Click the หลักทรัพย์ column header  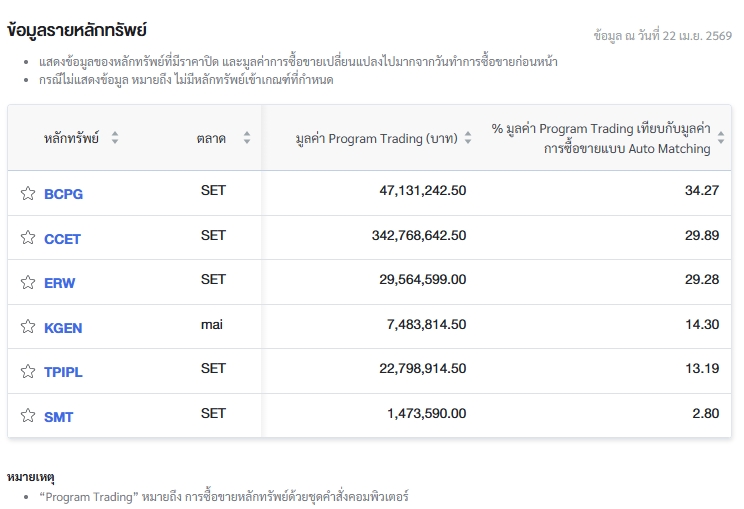[x=71, y=138]
